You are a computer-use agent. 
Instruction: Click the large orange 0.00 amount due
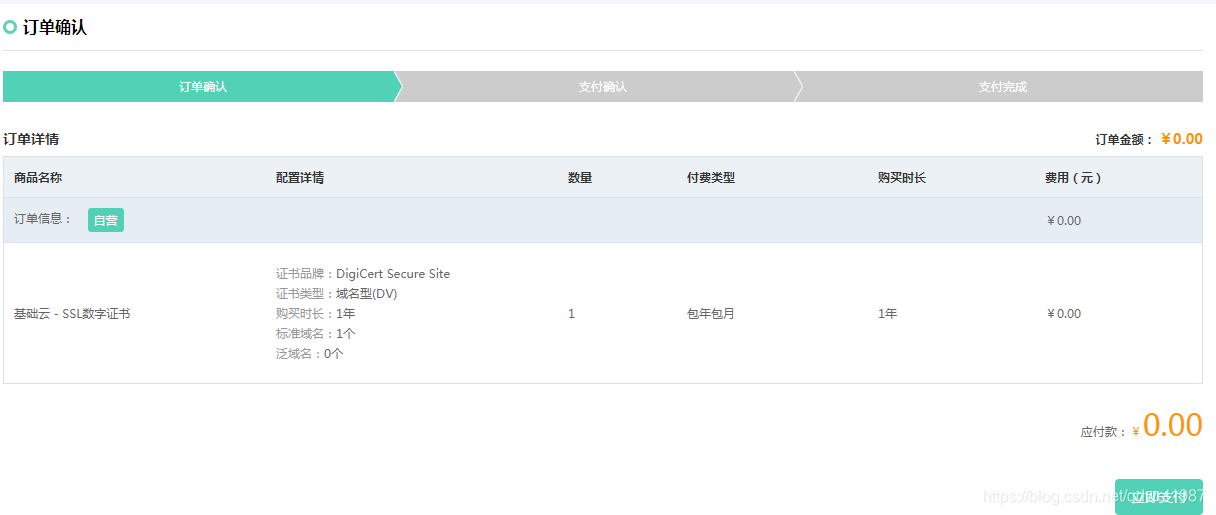[x=1173, y=425]
